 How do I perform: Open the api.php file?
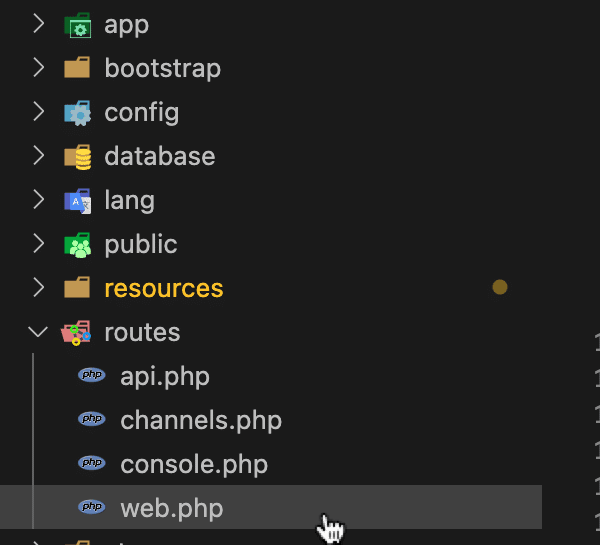click(165, 376)
